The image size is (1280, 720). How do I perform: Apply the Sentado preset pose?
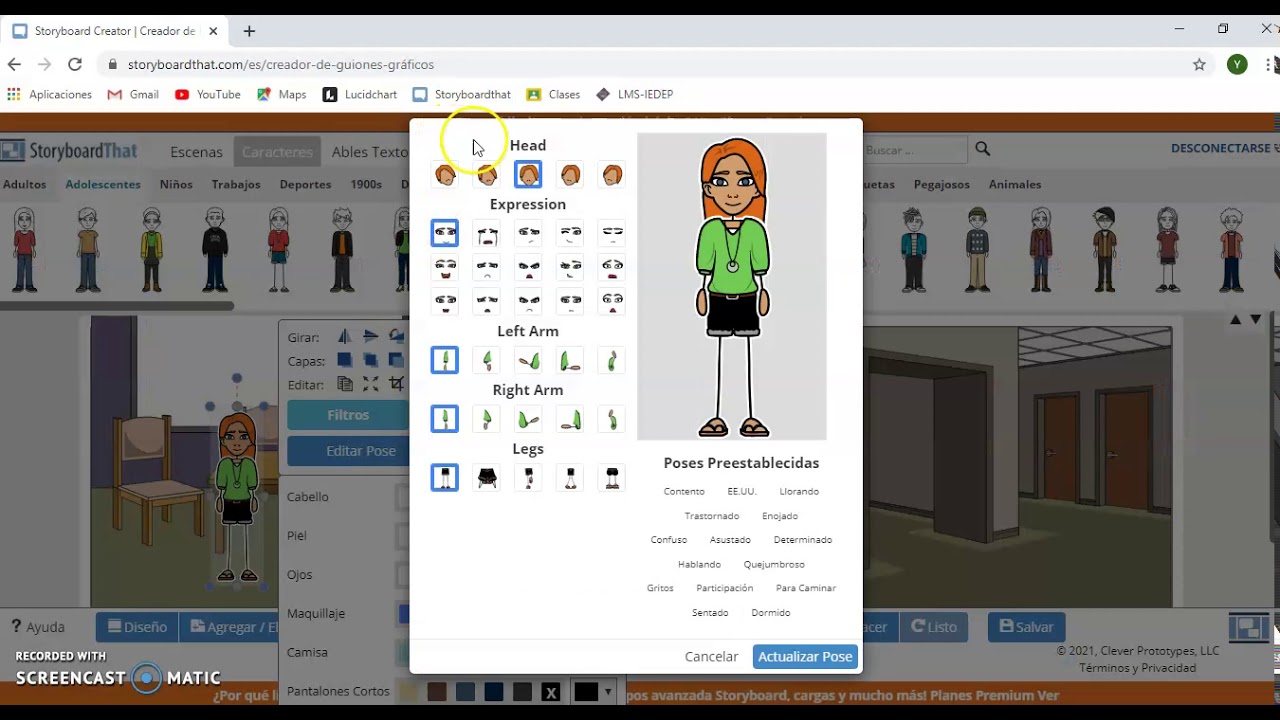point(710,612)
